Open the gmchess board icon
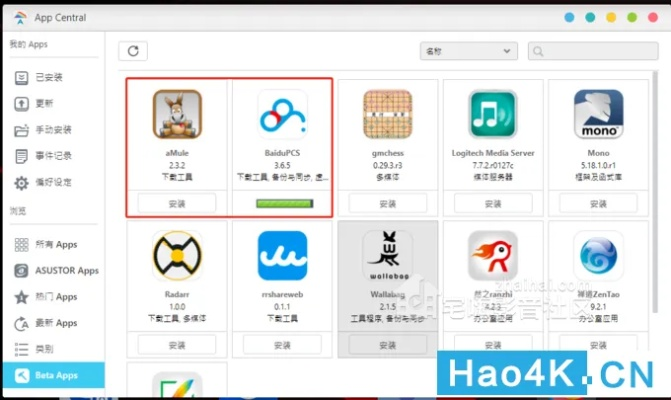 point(388,114)
